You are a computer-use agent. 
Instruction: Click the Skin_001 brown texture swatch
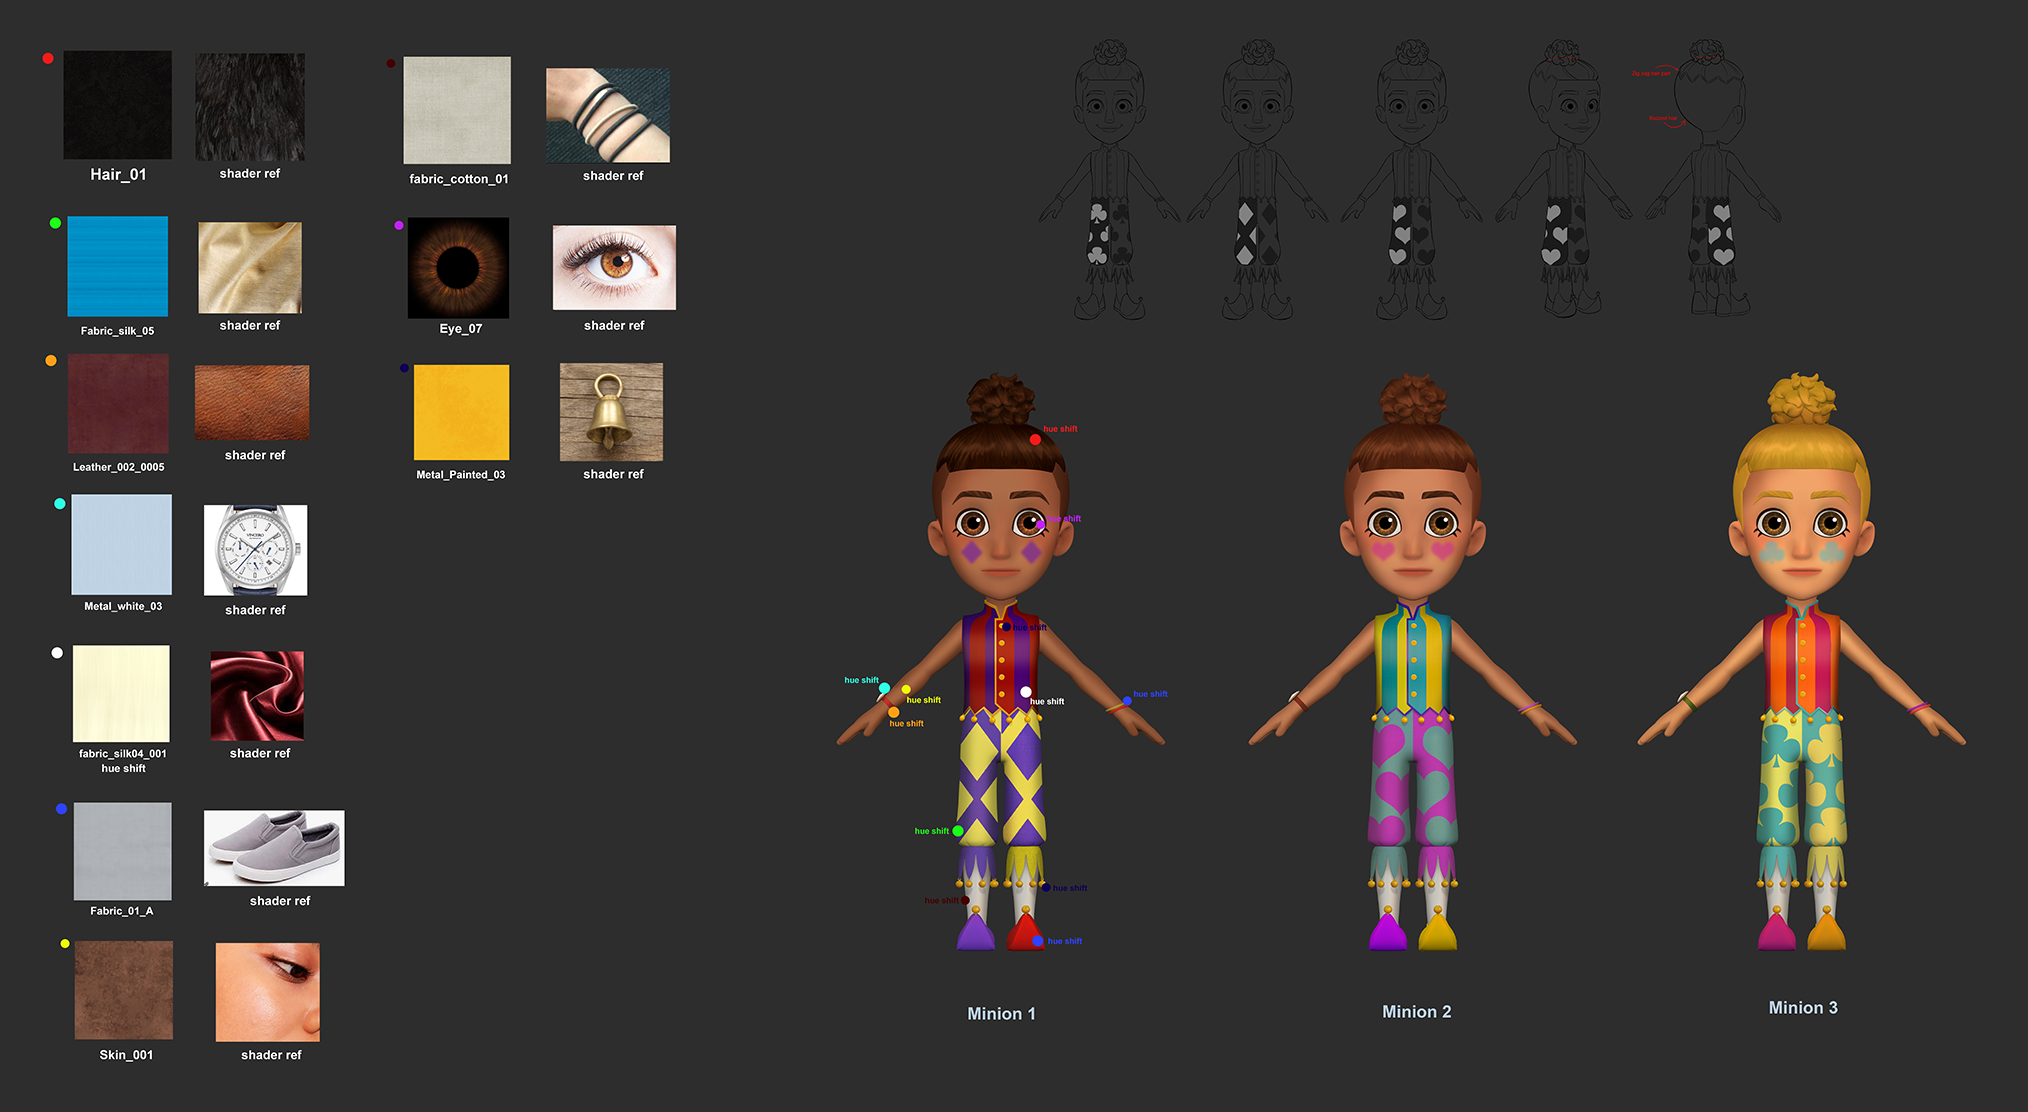pos(124,990)
